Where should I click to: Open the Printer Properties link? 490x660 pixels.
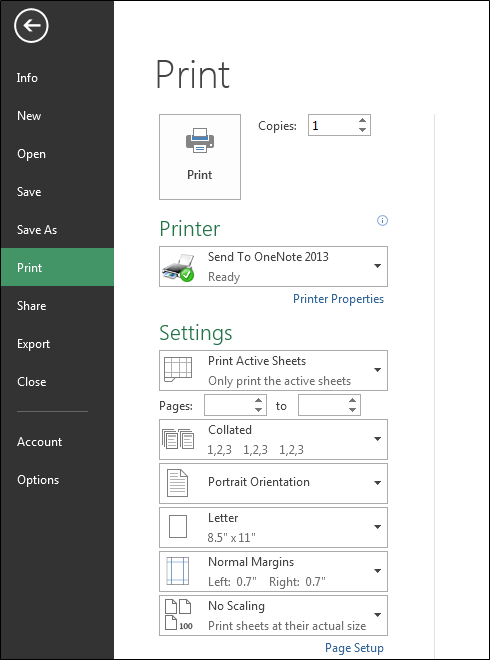click(338, 299)
